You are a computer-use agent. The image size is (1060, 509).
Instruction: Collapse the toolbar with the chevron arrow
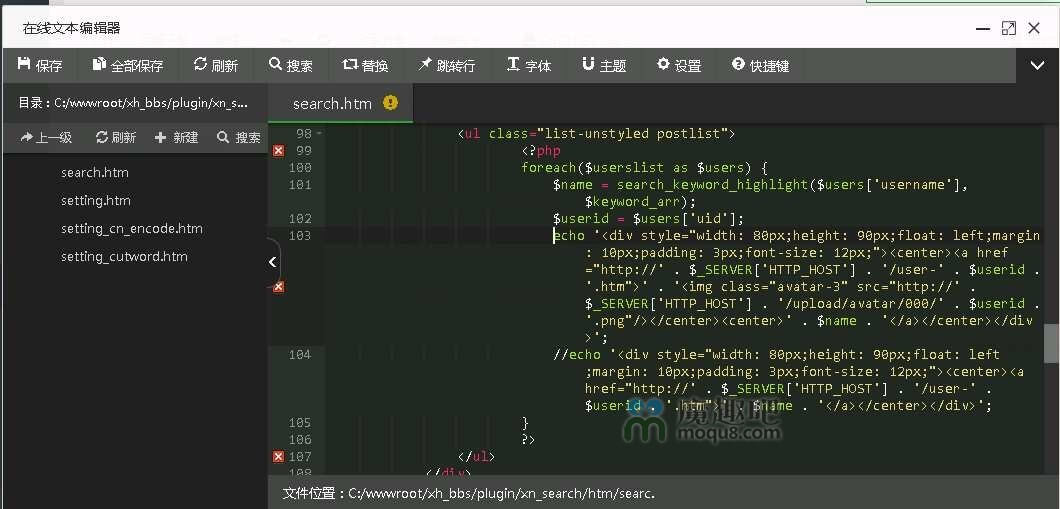point(1037,66)
